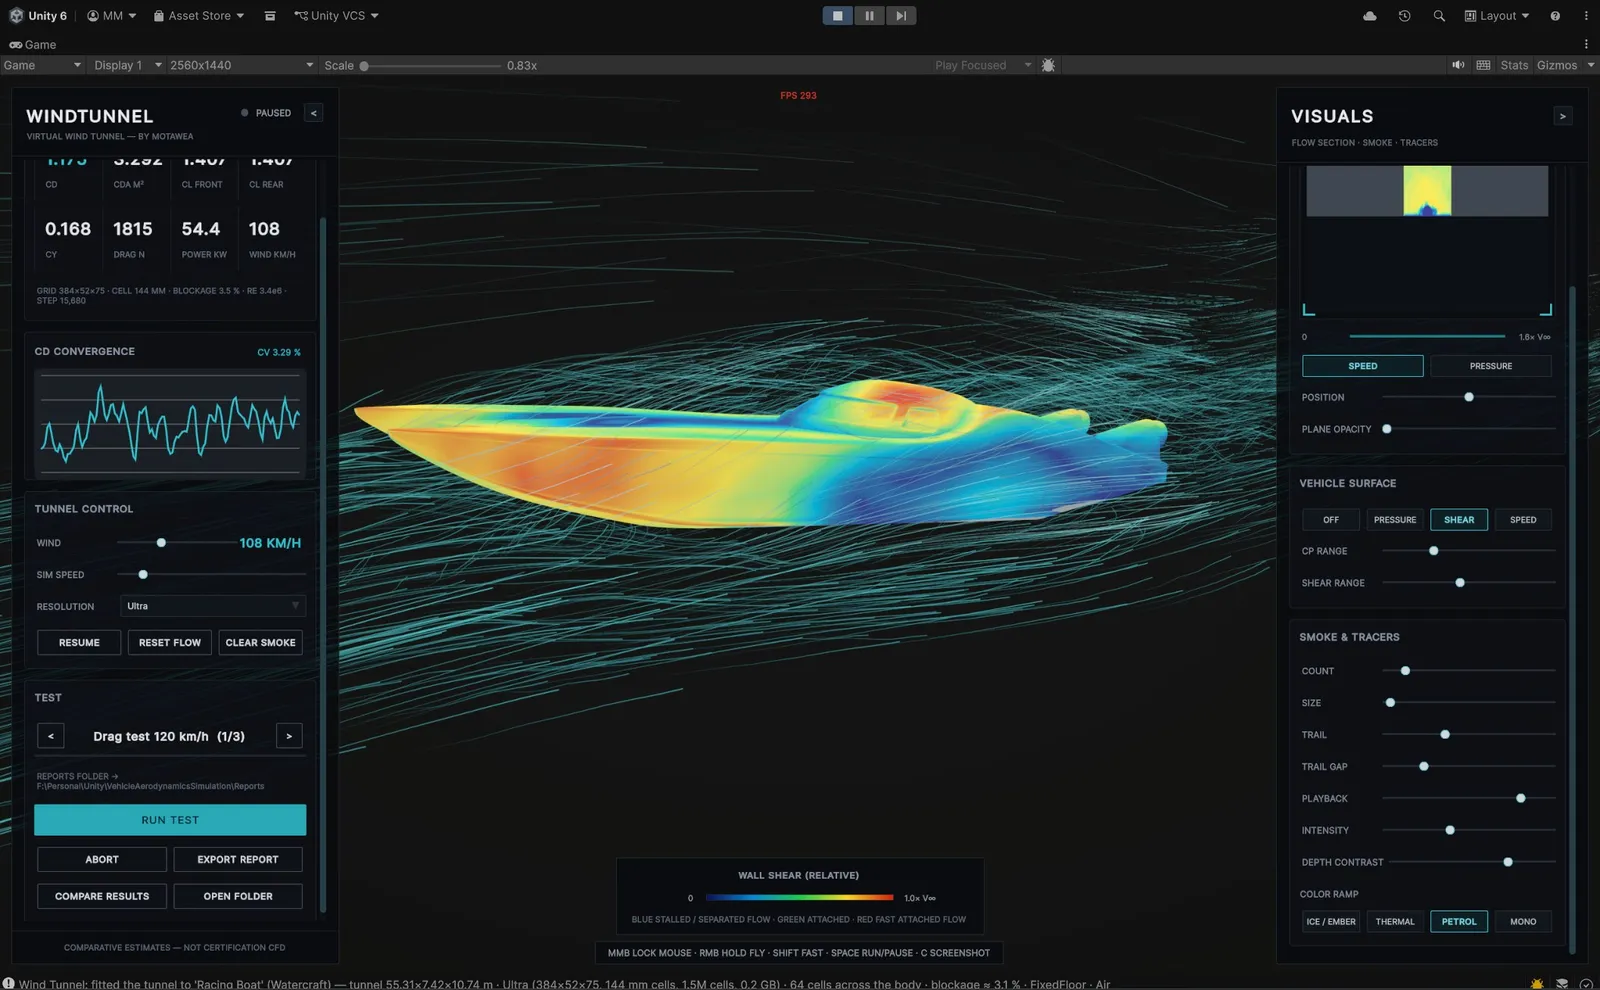Click the console message icon in status bar
1600x990 pixels.
tap(8, 983)
